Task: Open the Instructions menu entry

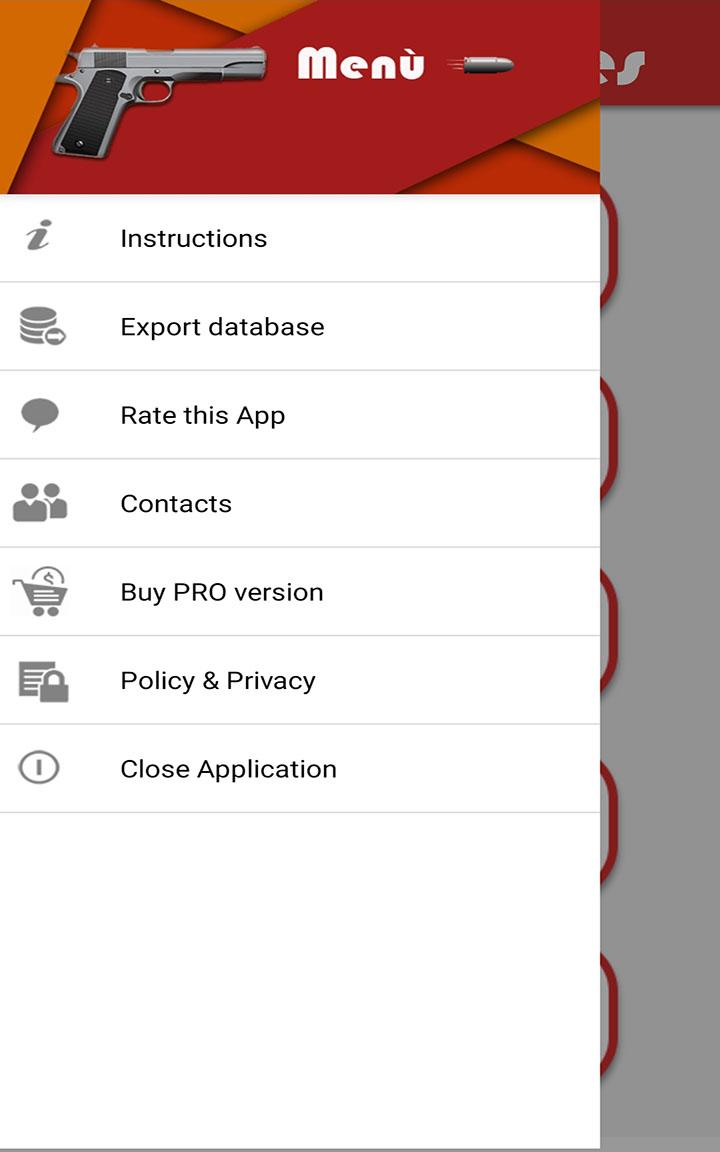Action: coord(193,238)
